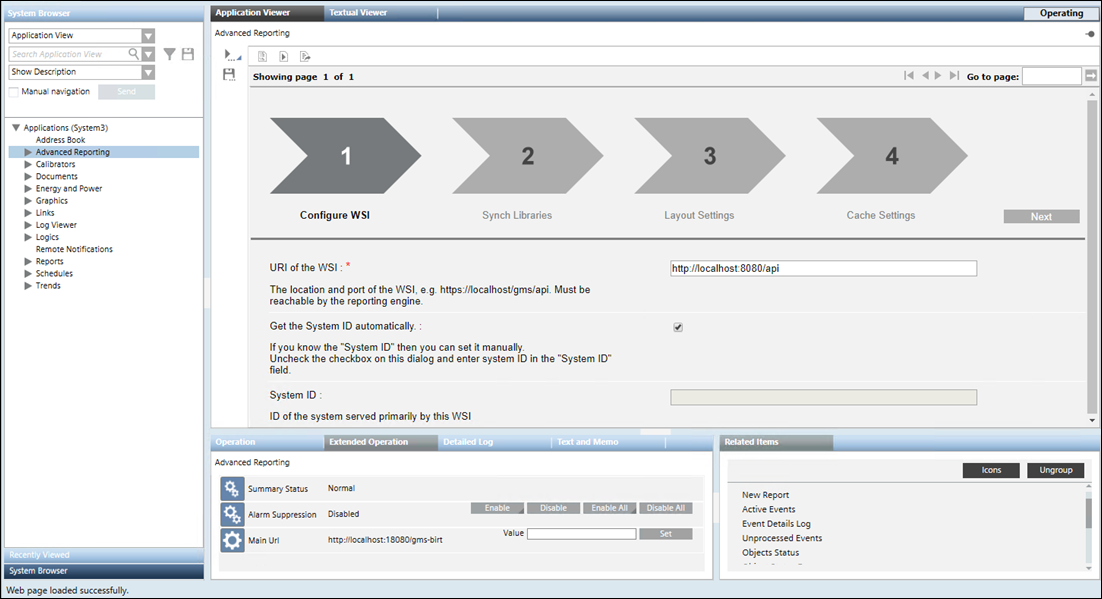The height and width of the screenshot is (599, 1102).
Task: Enable the Manual navigation checkbox
Action: (x=14, y=92)
